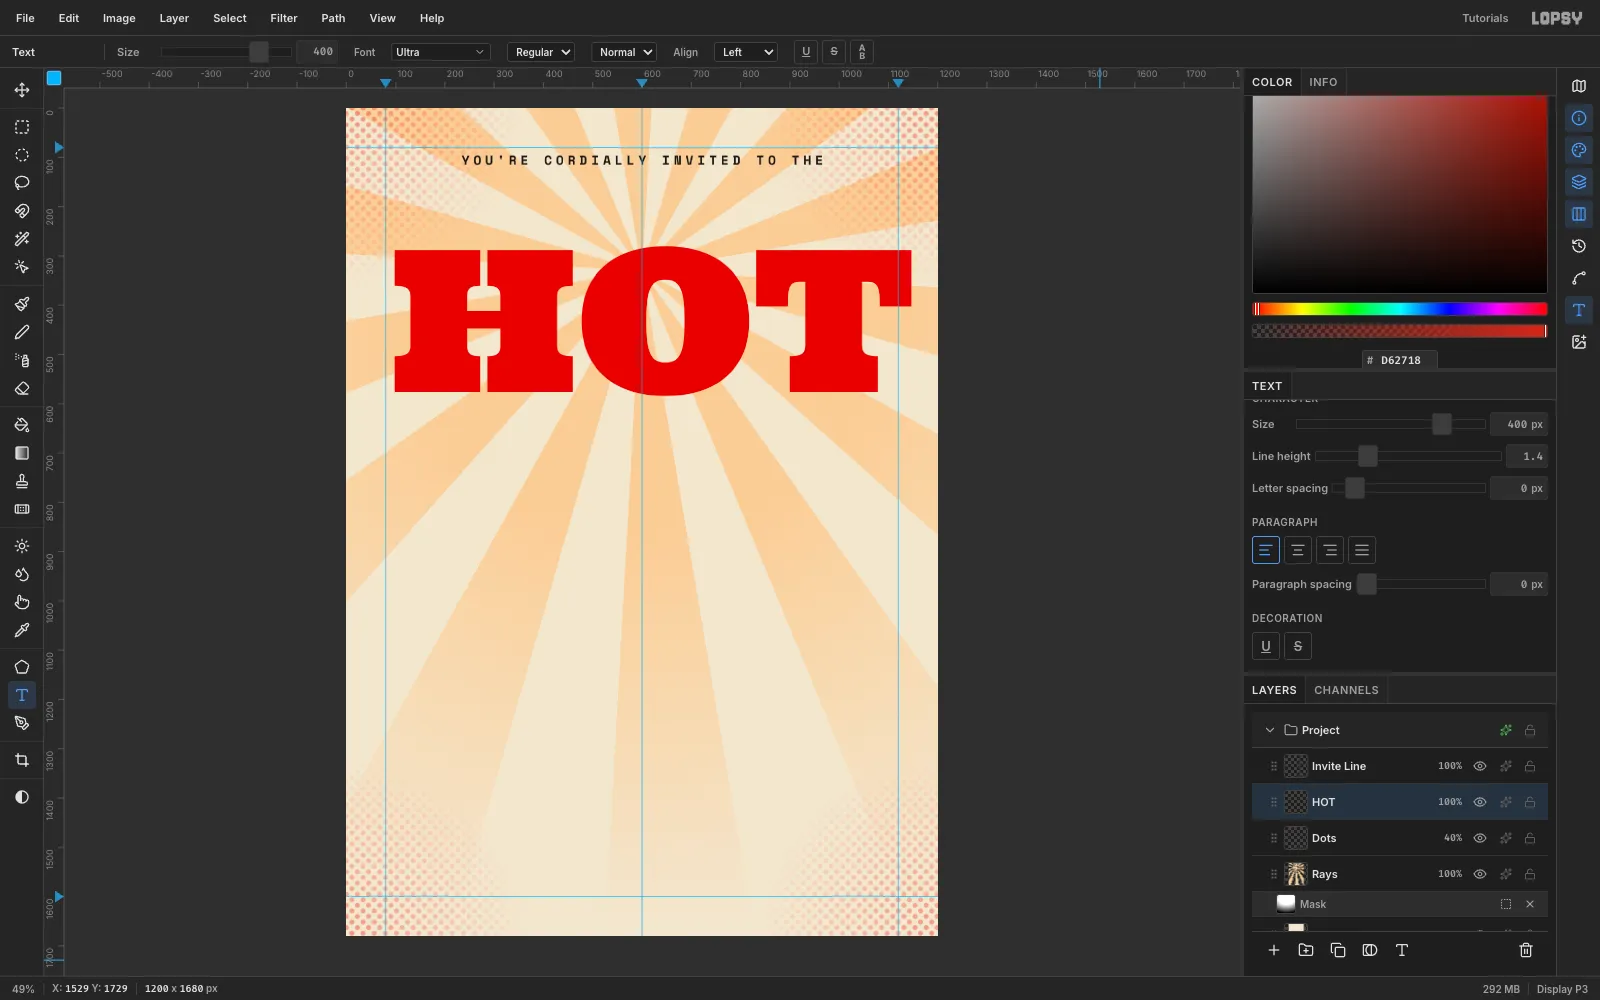Toggle underline in Decoration section
The image size is (1600, 1000).
tap(1266, 646)
